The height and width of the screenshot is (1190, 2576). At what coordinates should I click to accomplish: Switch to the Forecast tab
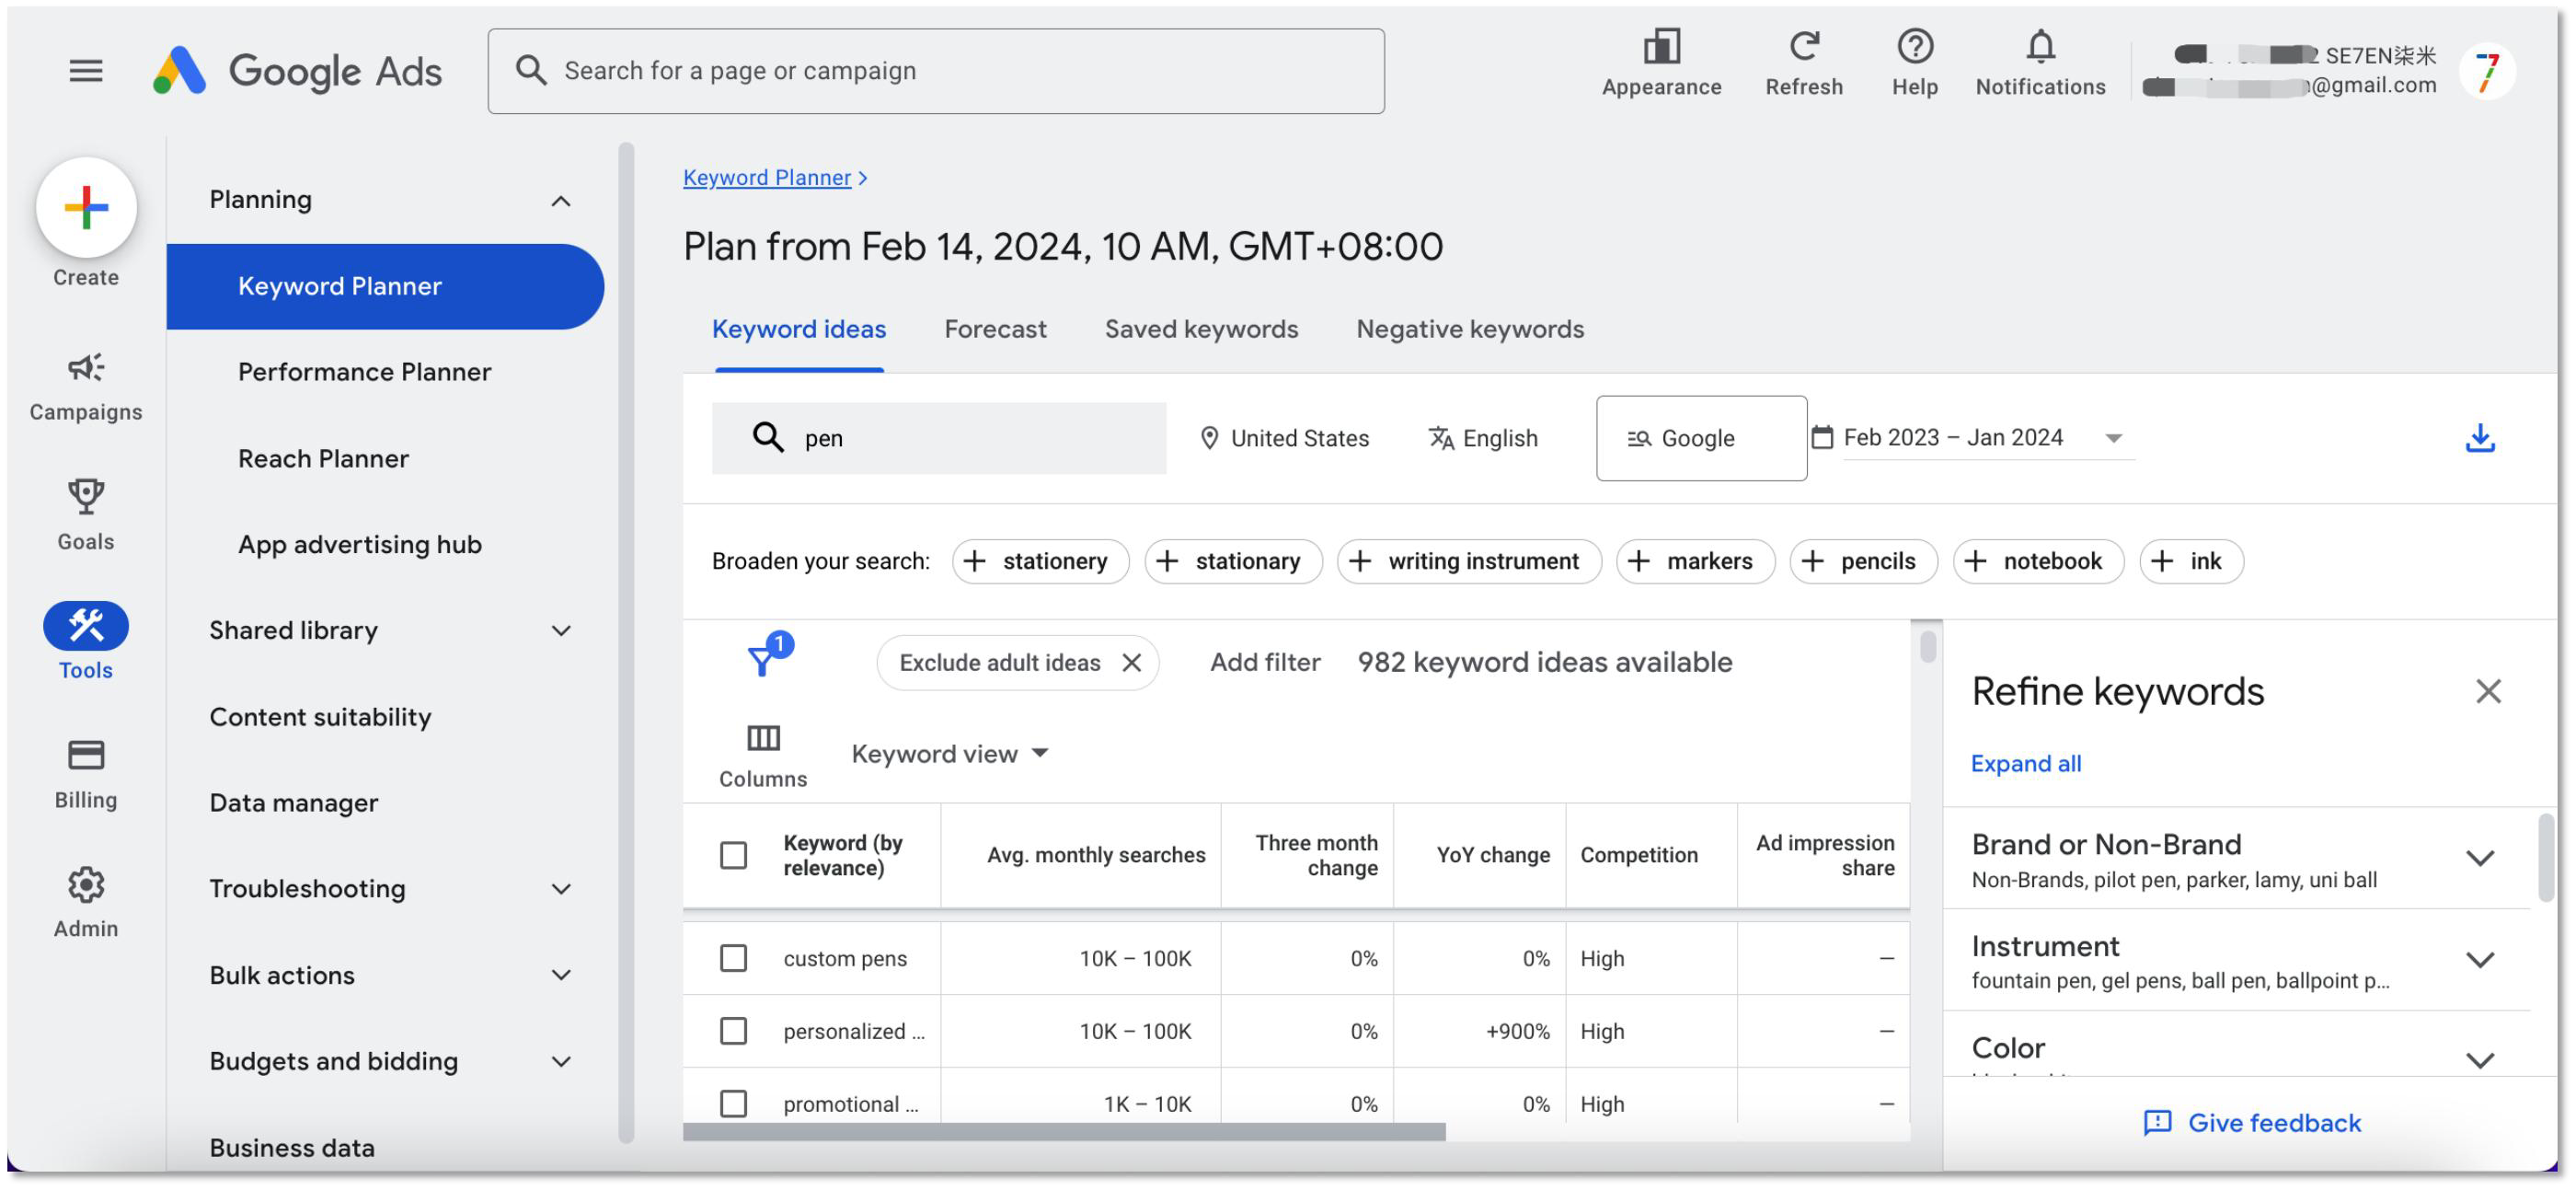click(995, 329)
